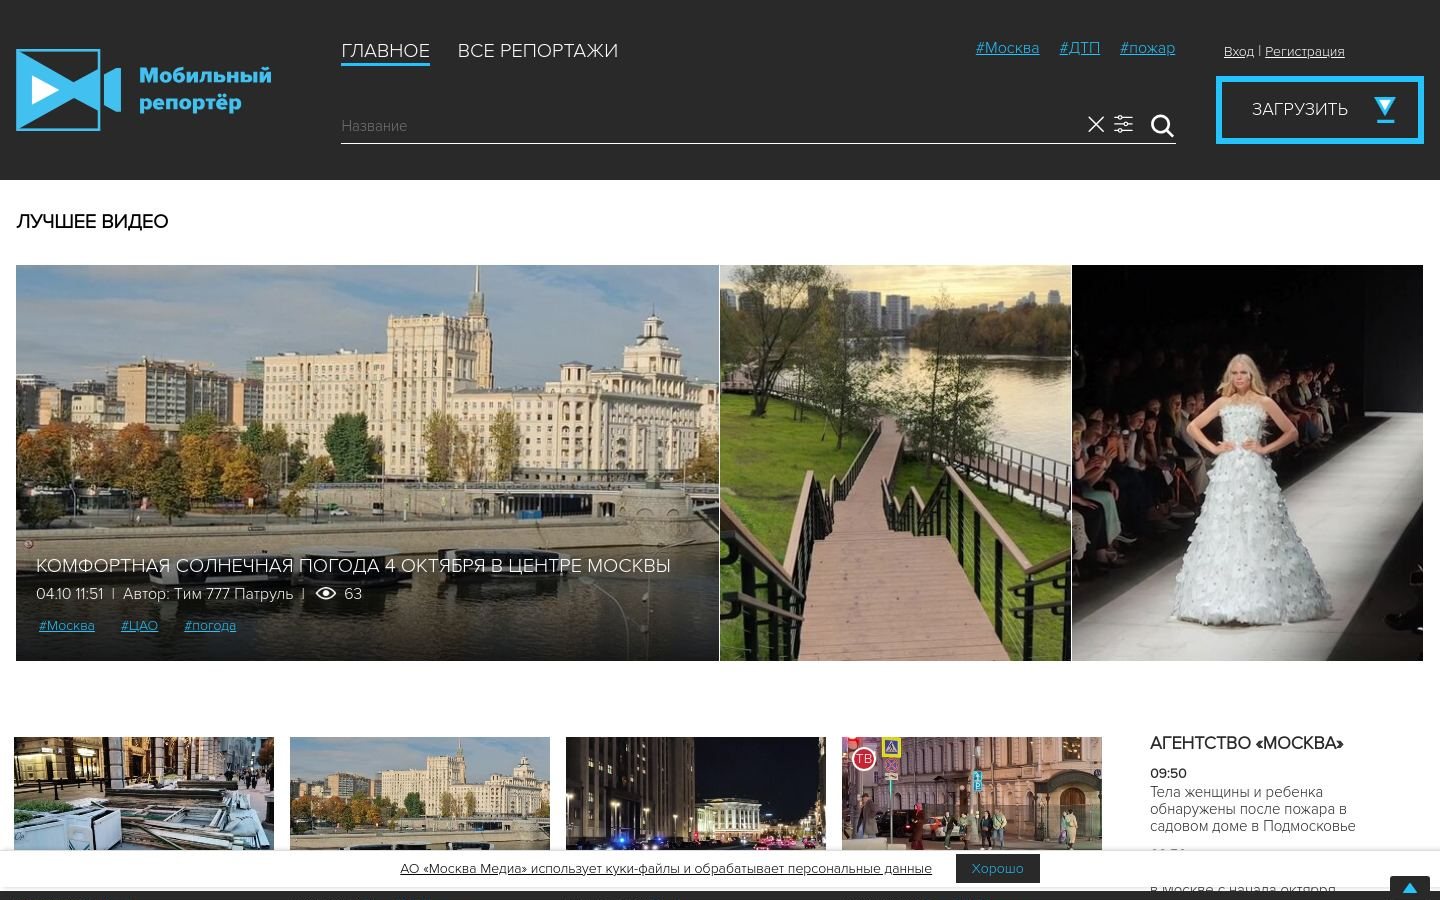
Task: Click the featured video title КОМФОРТНАЯ СОЛНЕЧНАЯ ПОГОДА
Action: click(x=353, y=566)
